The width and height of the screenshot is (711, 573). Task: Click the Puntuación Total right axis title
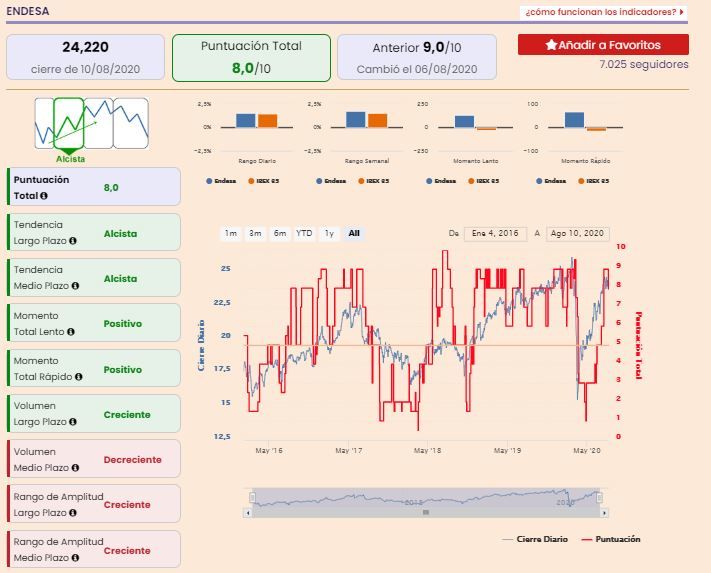tap(638, 345)
